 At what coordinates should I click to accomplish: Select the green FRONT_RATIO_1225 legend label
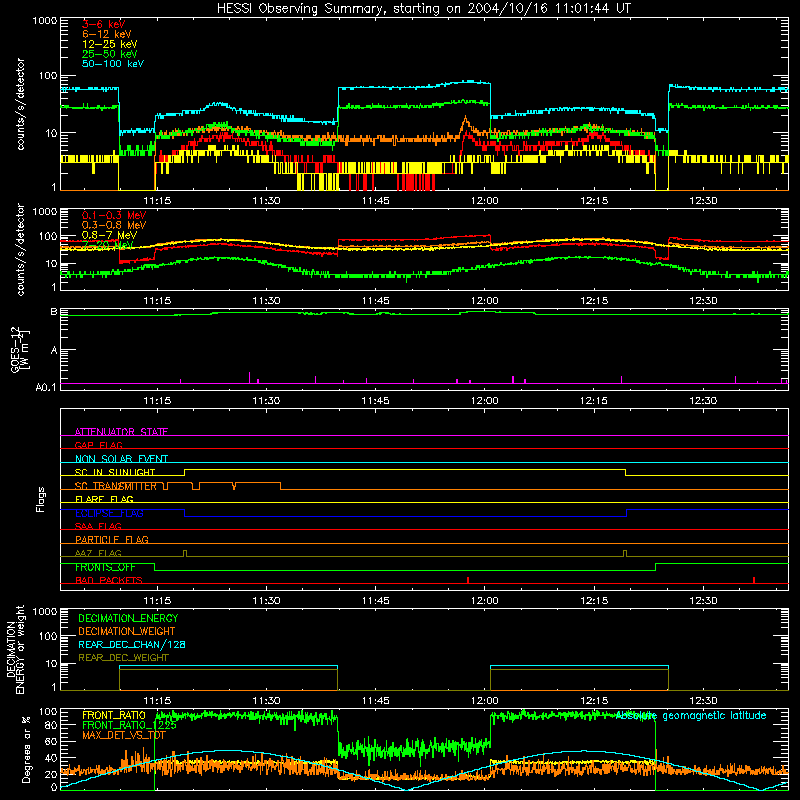[129, 725]
